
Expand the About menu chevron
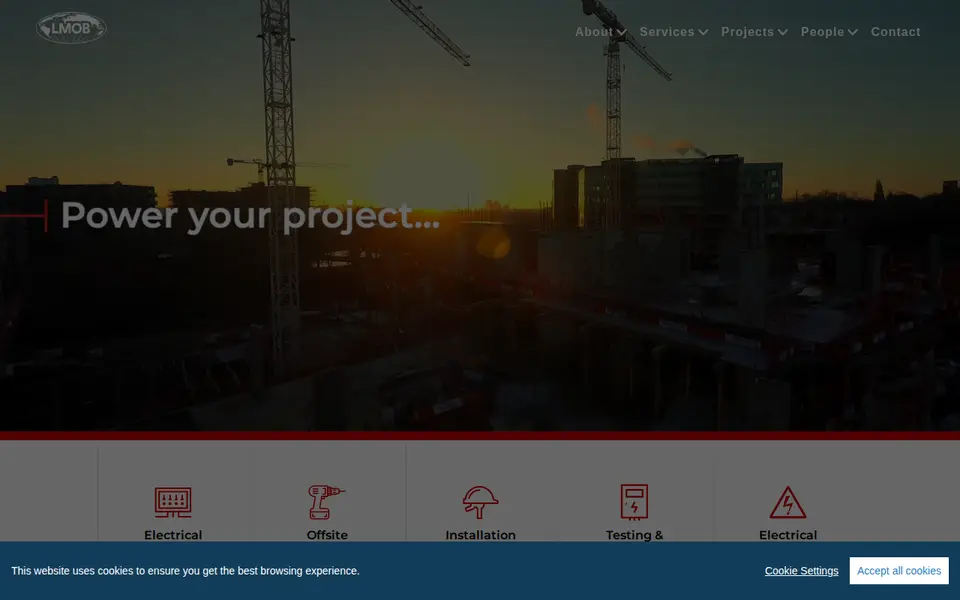[x=621, y=32]
